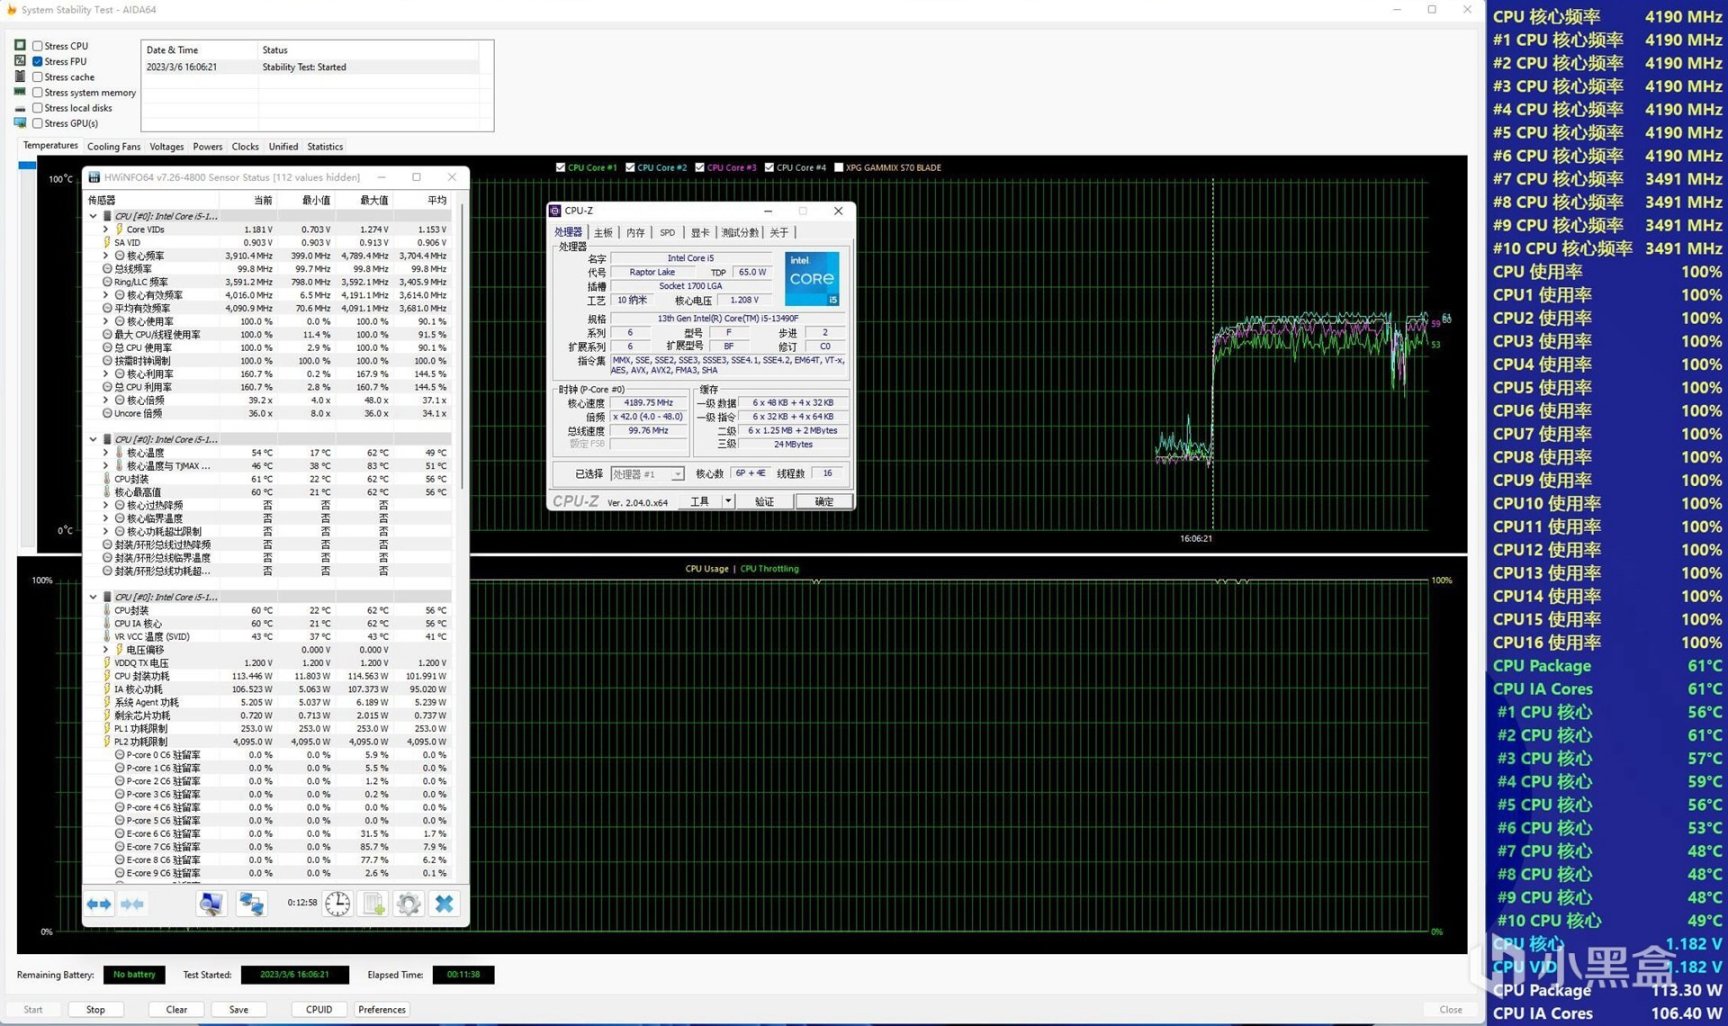The width and height of the screenshot is (1728, 1026).
Task: Open the SPD tab in CPU-Z
Action: [667, 233]
